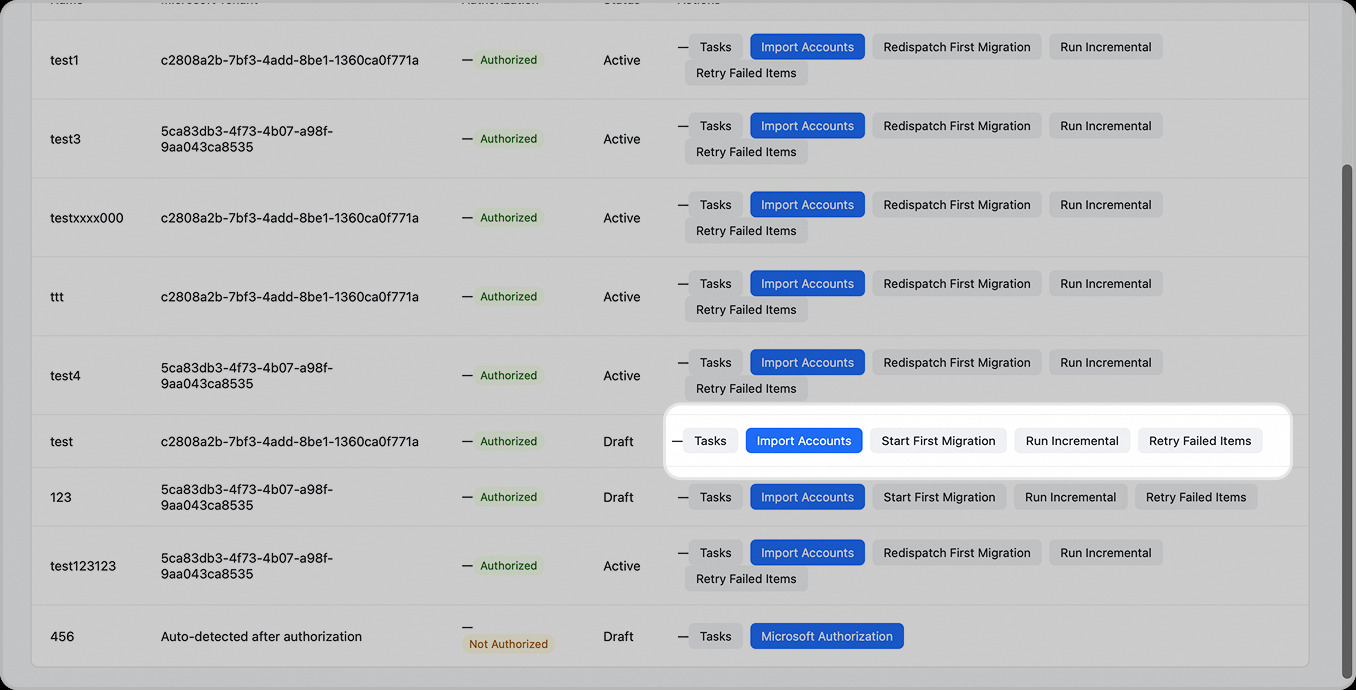The width and height of the screenshot is (1356, 690).
Task: Click the vertical scrollbar of the page
Action: tap(1347, 420)
